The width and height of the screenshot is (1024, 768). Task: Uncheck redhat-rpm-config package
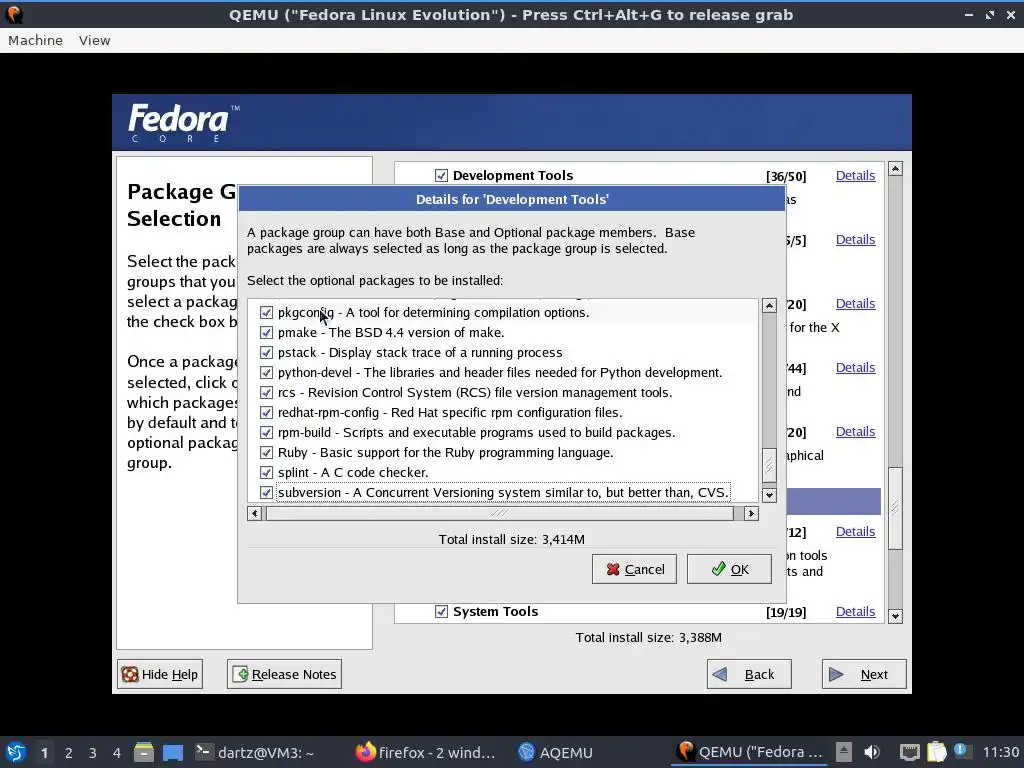click(266, 413)
